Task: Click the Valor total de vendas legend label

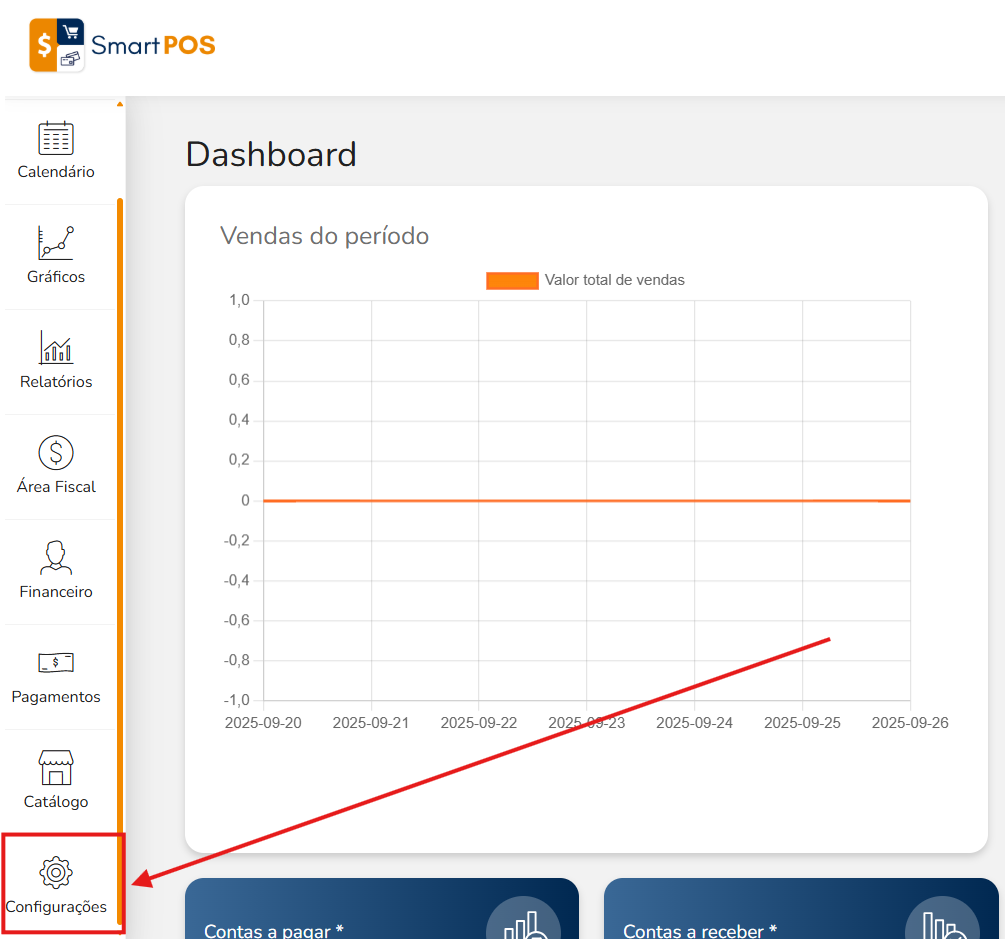Action: tap(614, 280)
